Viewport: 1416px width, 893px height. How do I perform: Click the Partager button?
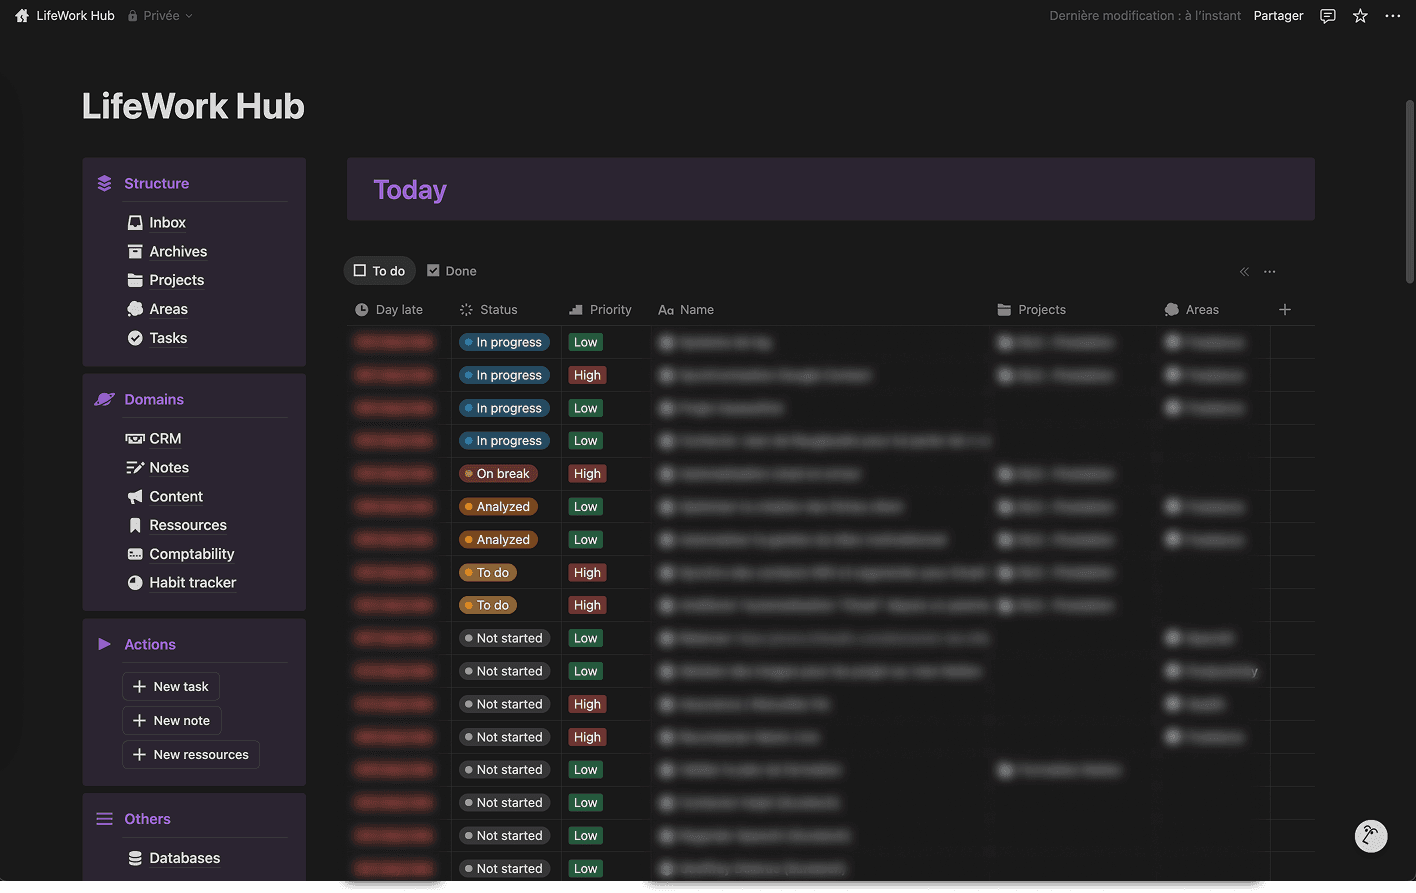(1278, 16)
